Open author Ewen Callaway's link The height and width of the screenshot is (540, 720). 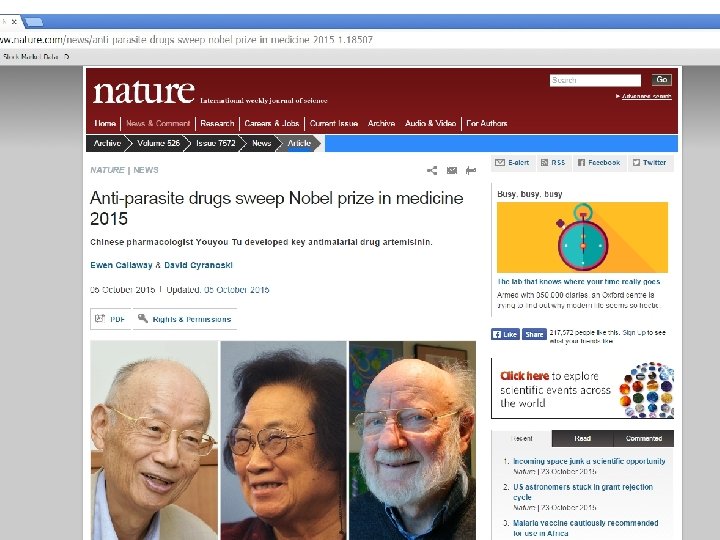[121, 265]
